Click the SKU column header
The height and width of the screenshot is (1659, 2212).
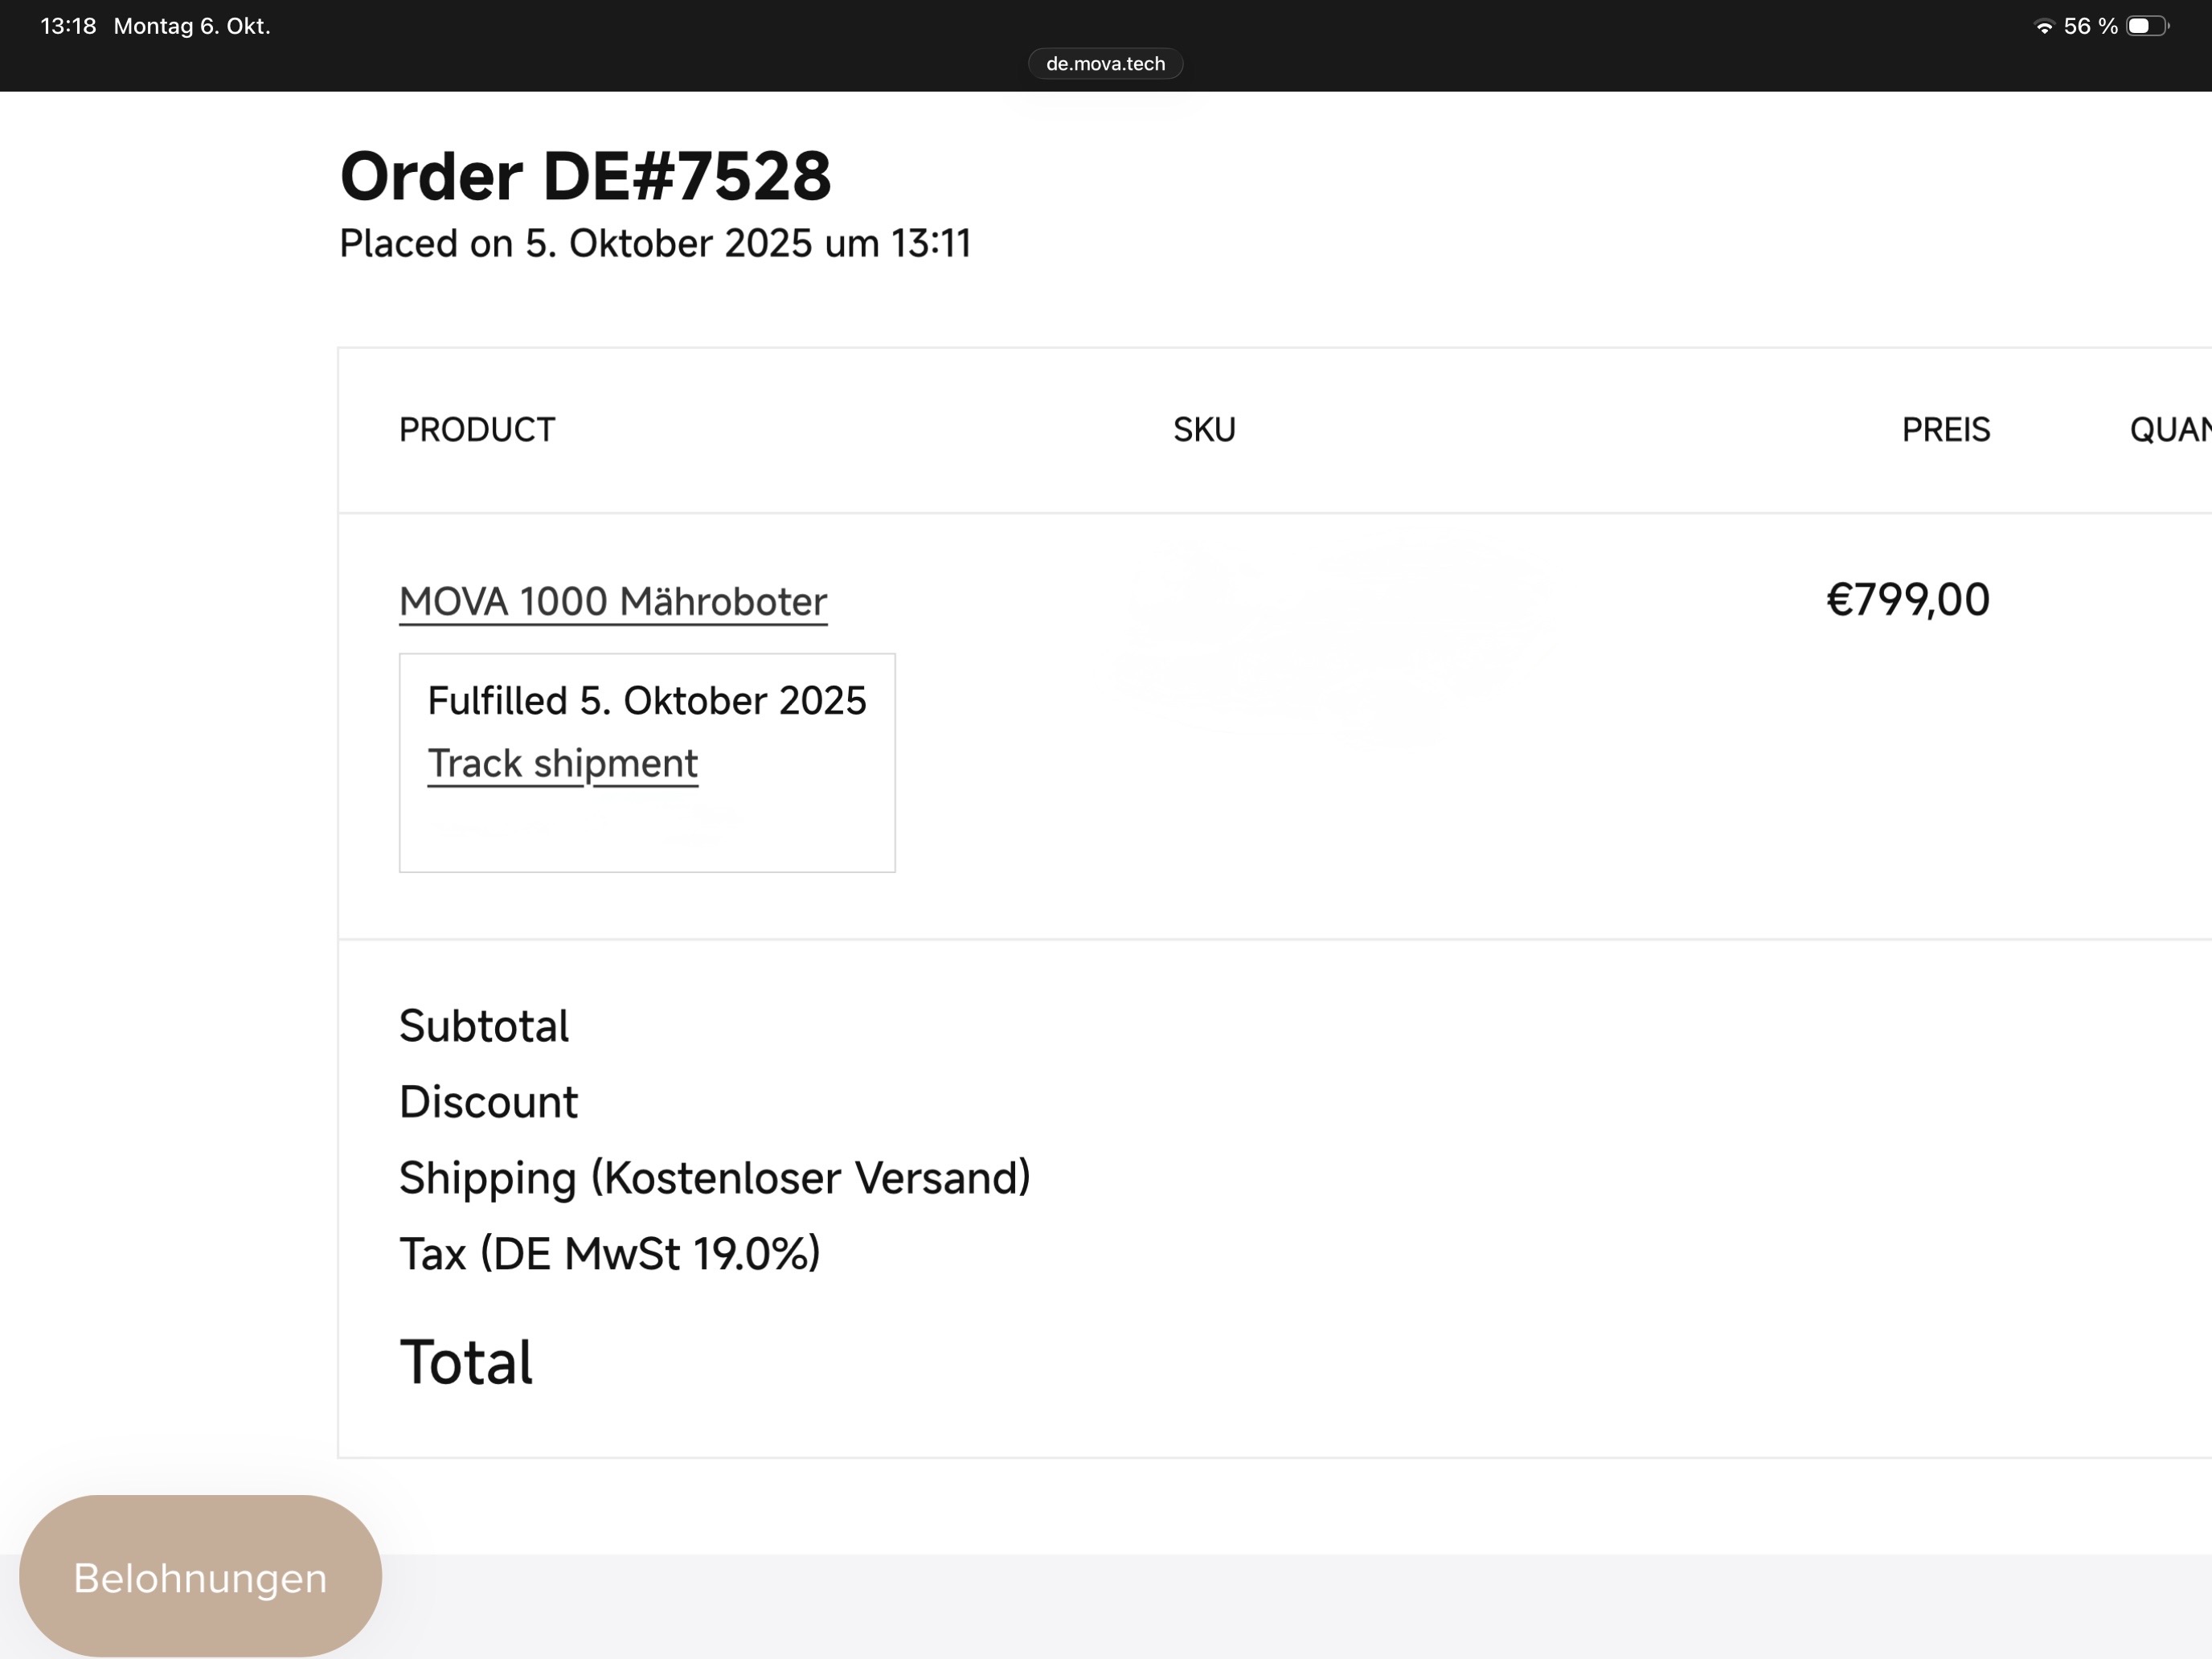click(x=1204, y=430)
